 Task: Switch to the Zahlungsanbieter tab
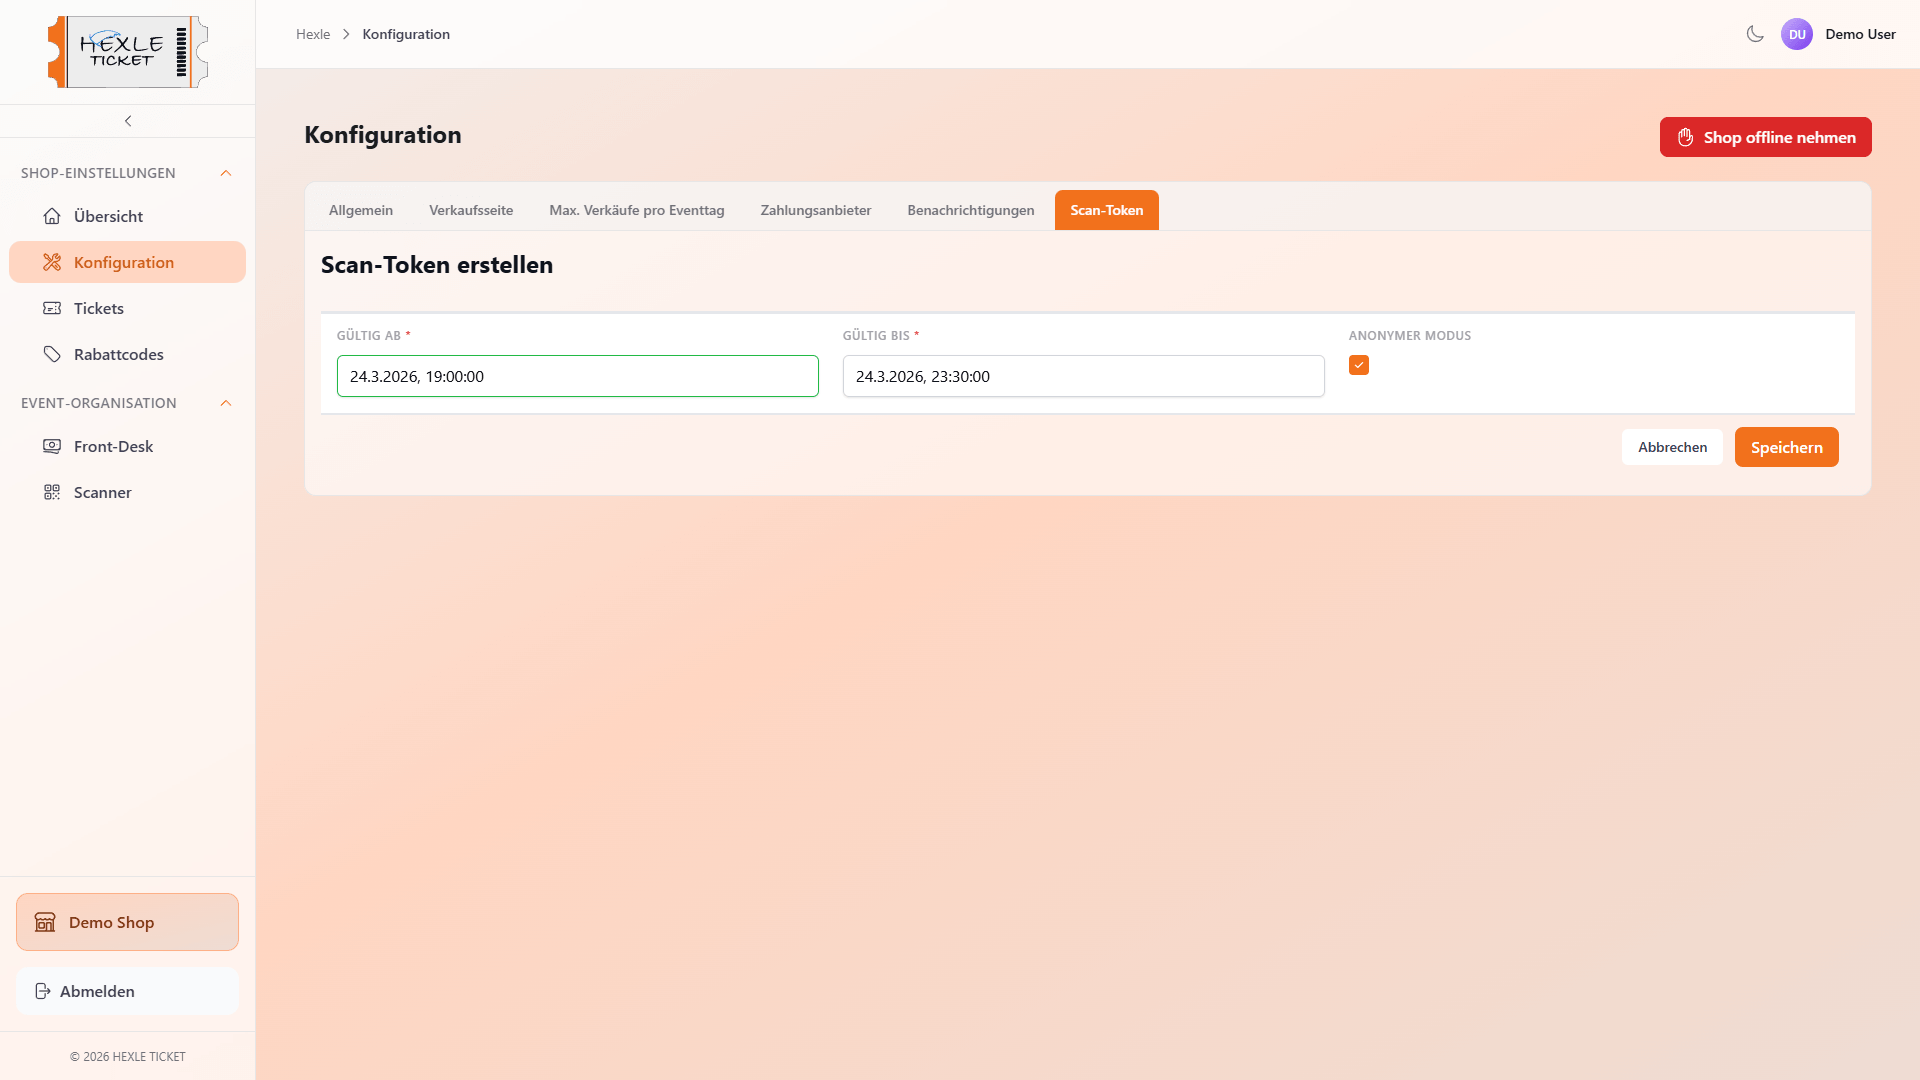pos(815,210)
